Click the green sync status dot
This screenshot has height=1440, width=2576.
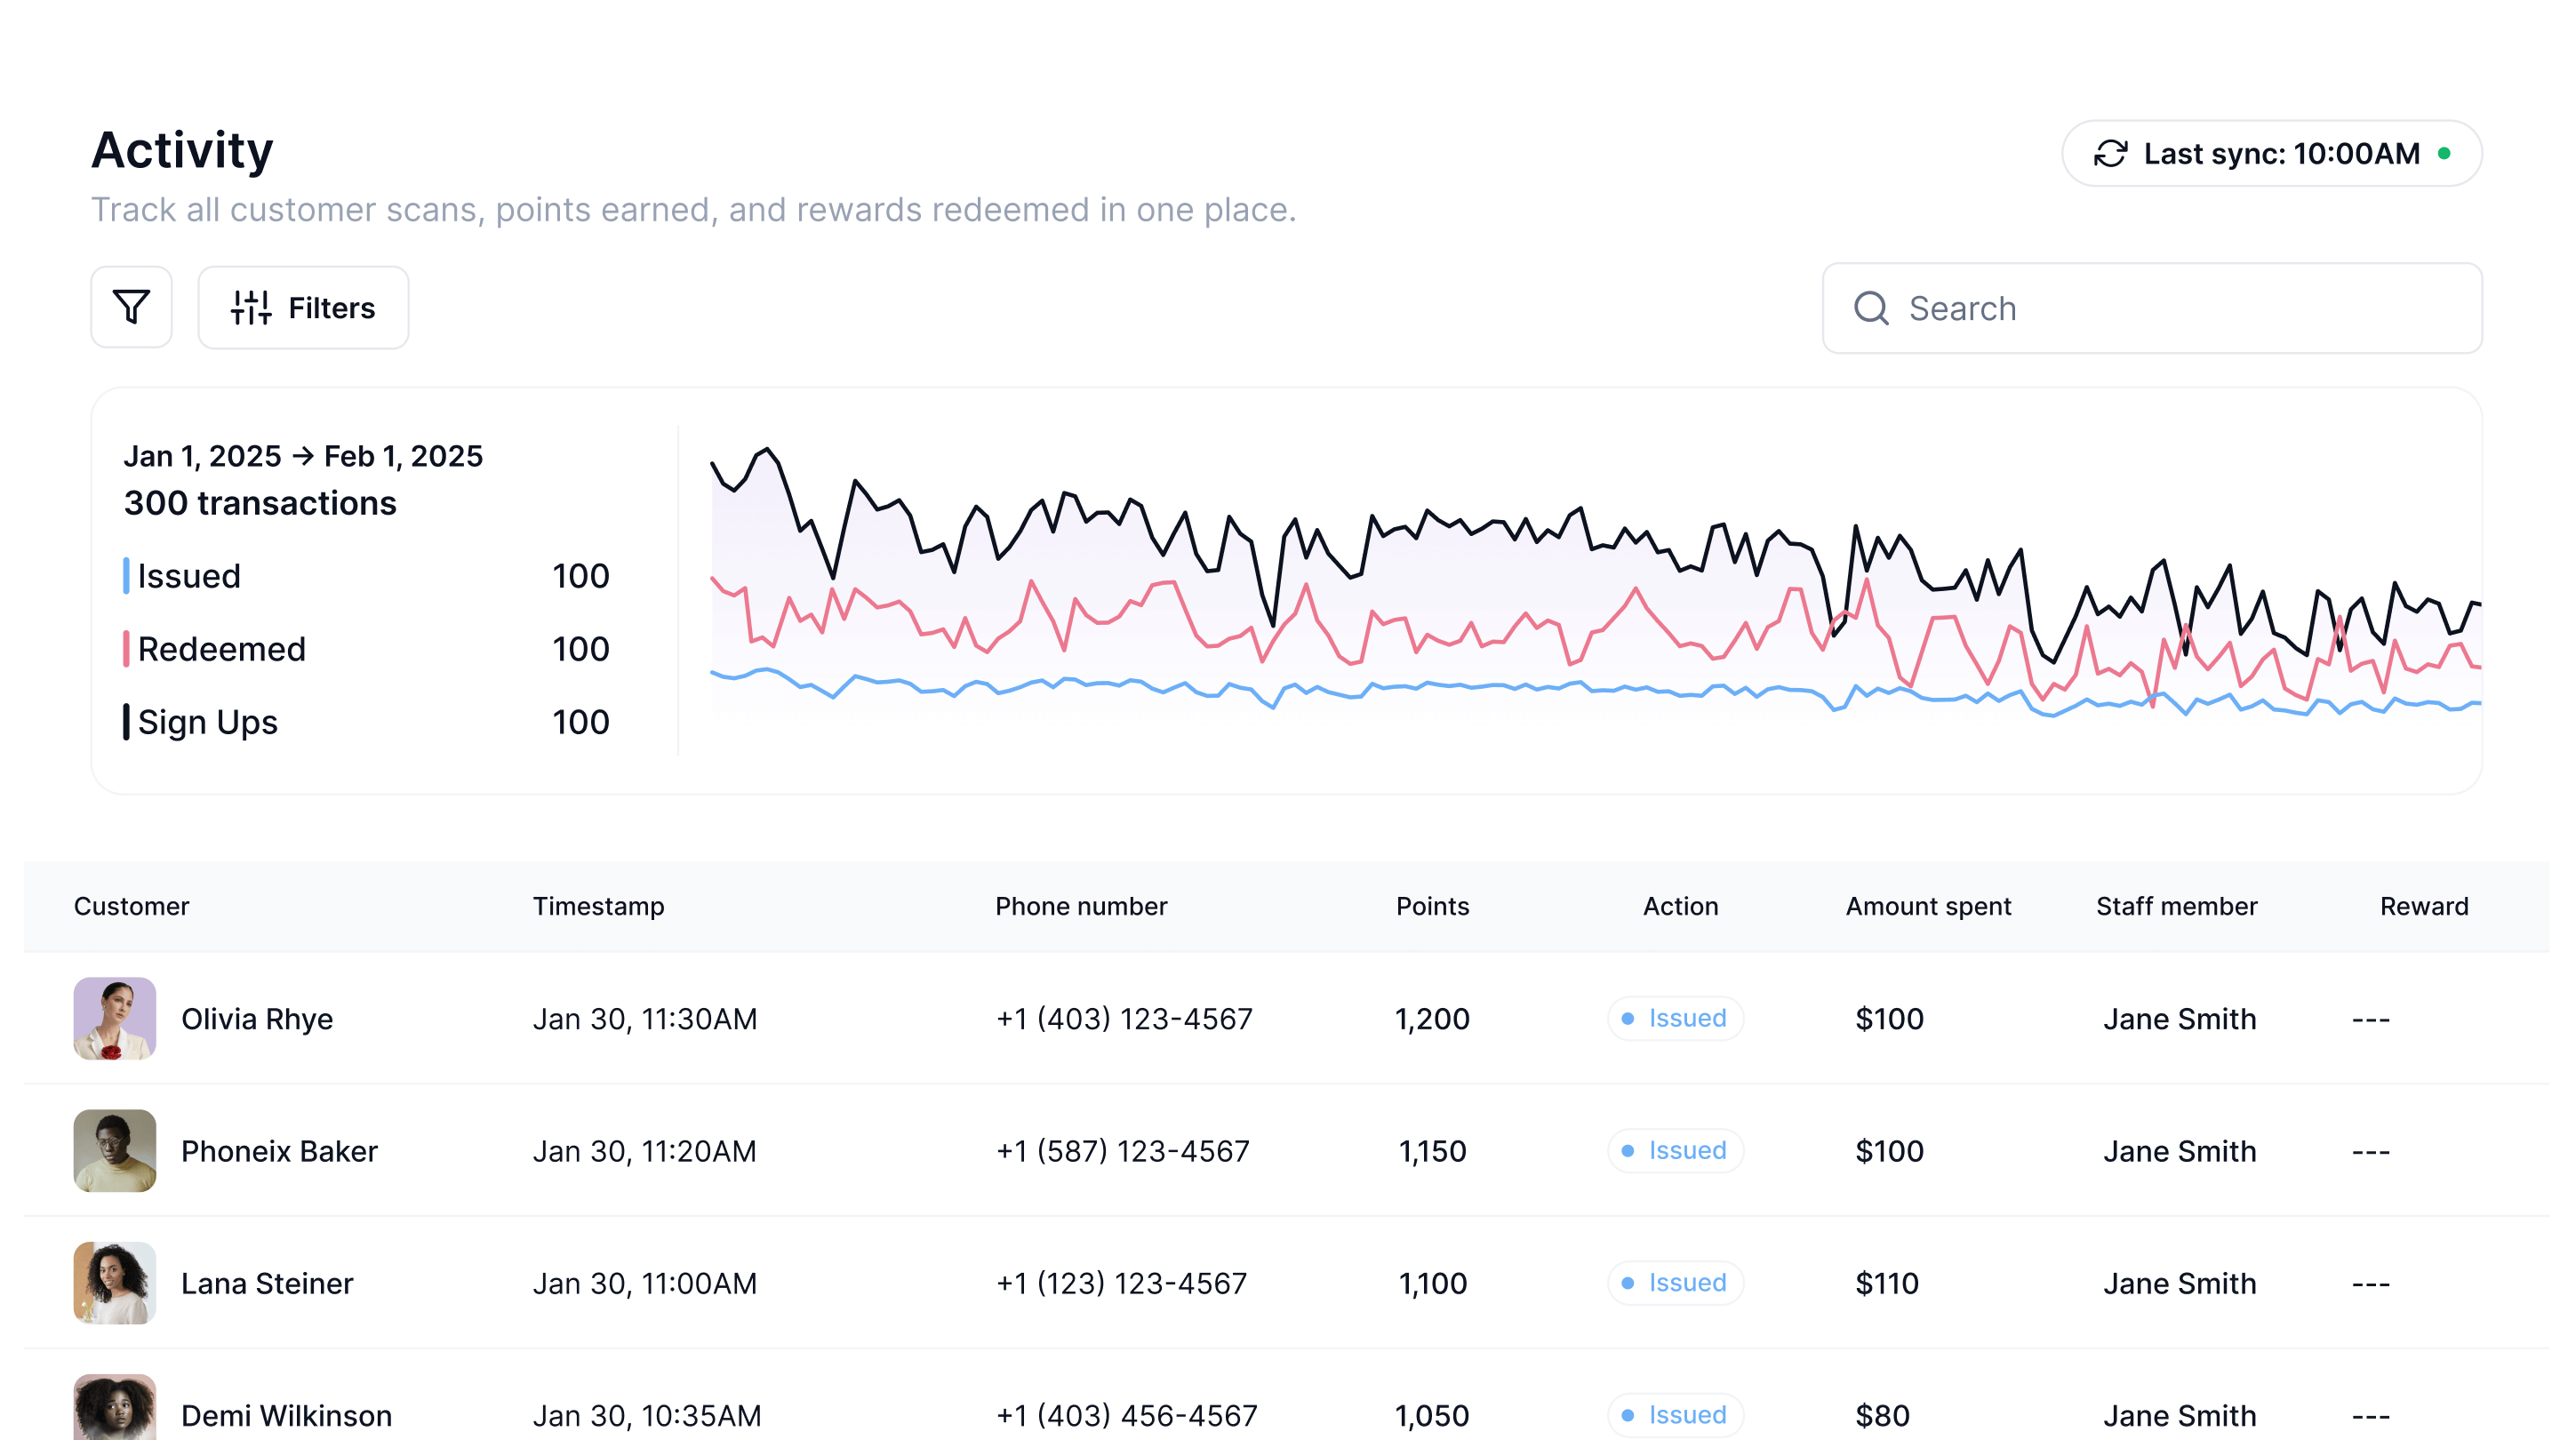pos(2447,153)
